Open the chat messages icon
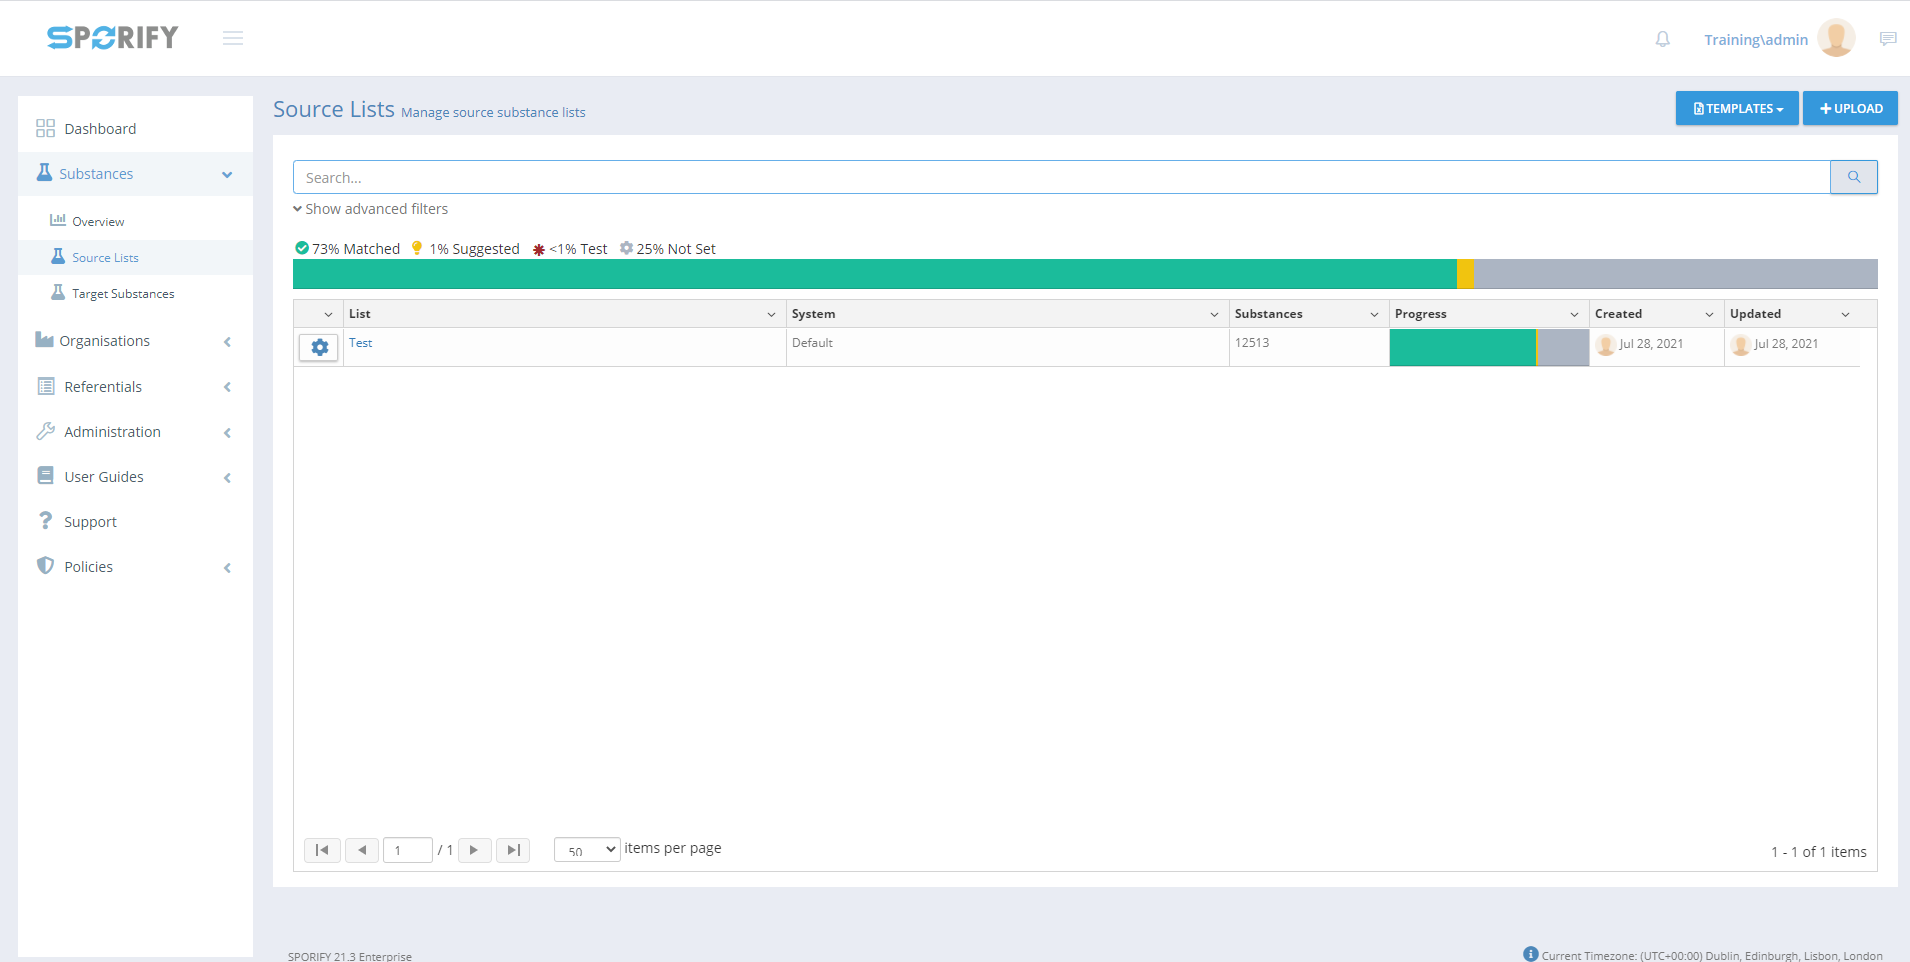Viewport: 1910px width, 962px height. pyautogui.click(x=1887, y=39)
